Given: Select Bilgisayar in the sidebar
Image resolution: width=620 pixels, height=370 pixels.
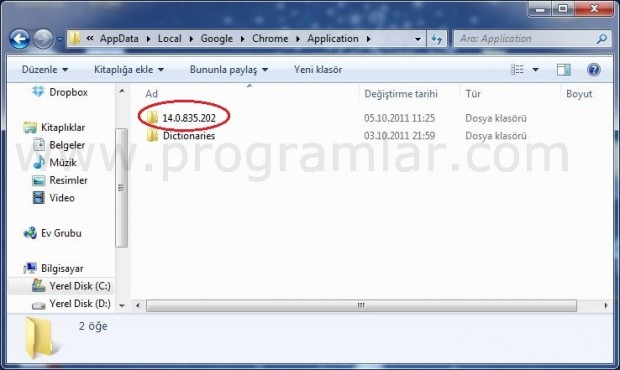Looking at the screenshot, I should [62, 268].
